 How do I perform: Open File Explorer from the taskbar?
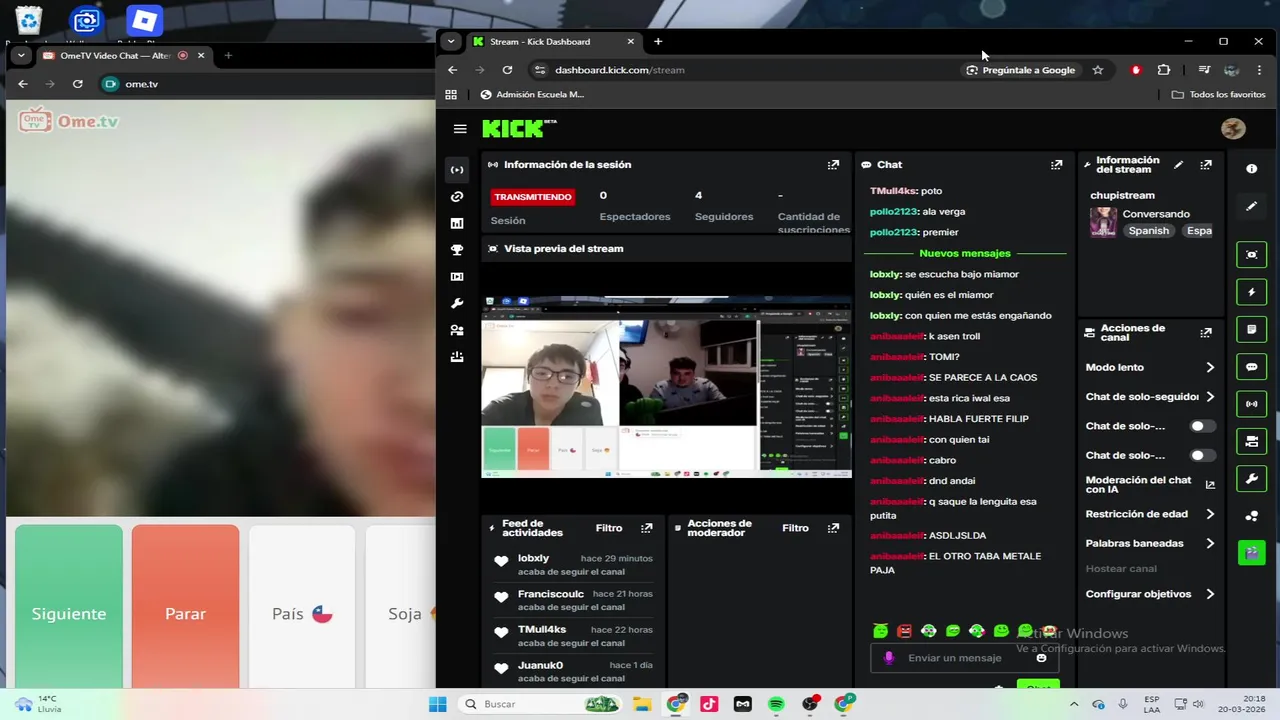click(641, 704)
